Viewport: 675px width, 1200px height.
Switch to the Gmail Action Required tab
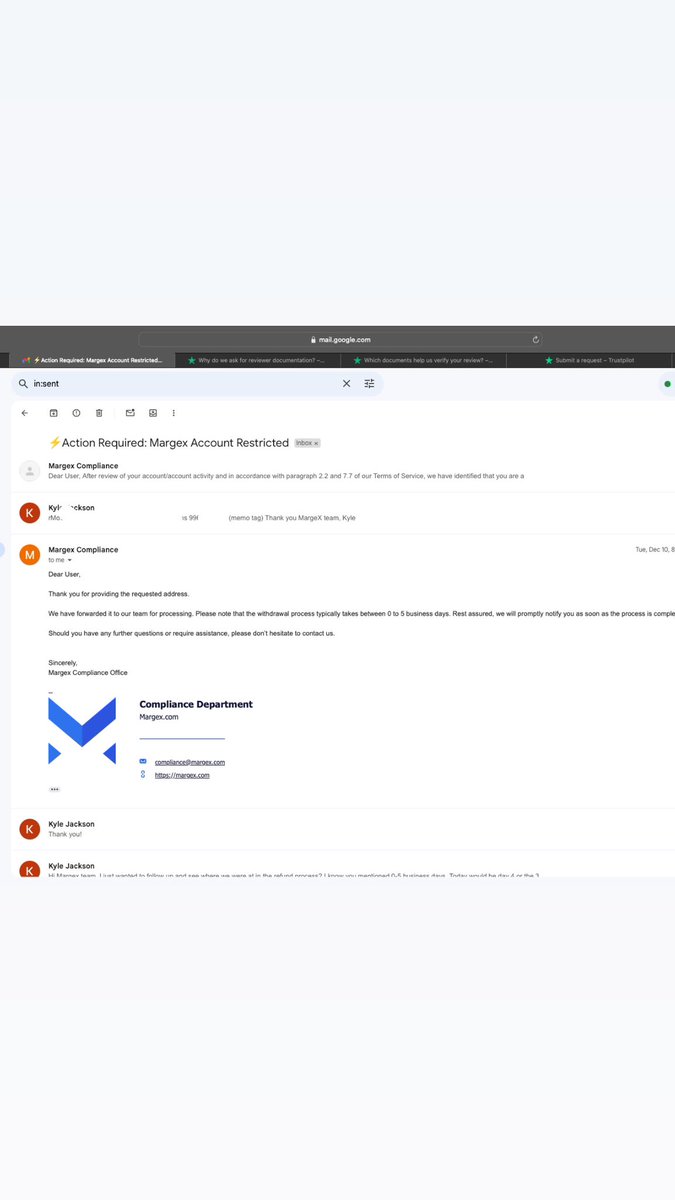92,360
